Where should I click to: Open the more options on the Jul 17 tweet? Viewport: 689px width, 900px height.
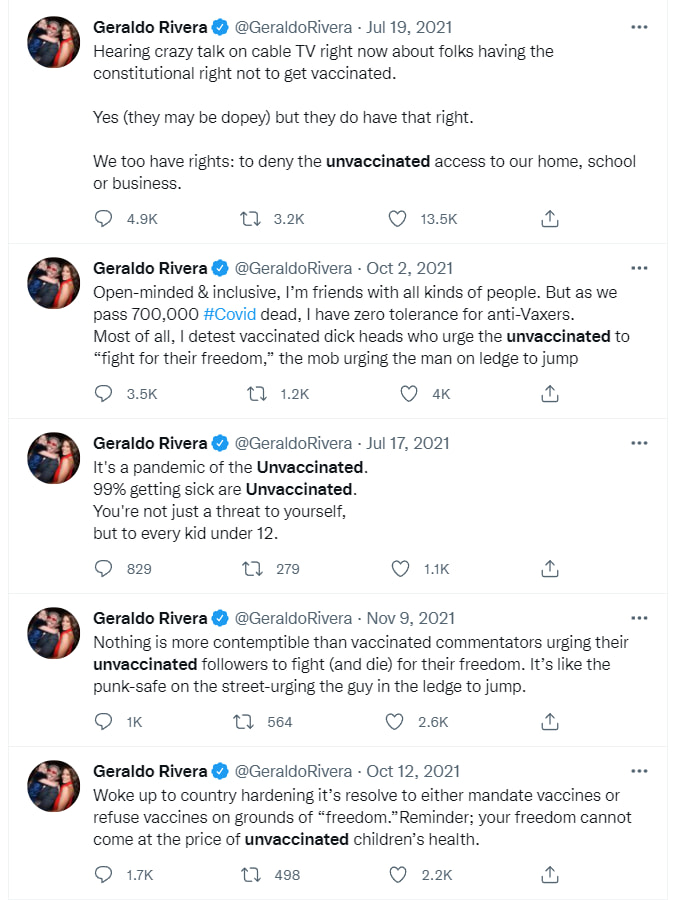tap(639, 443)
